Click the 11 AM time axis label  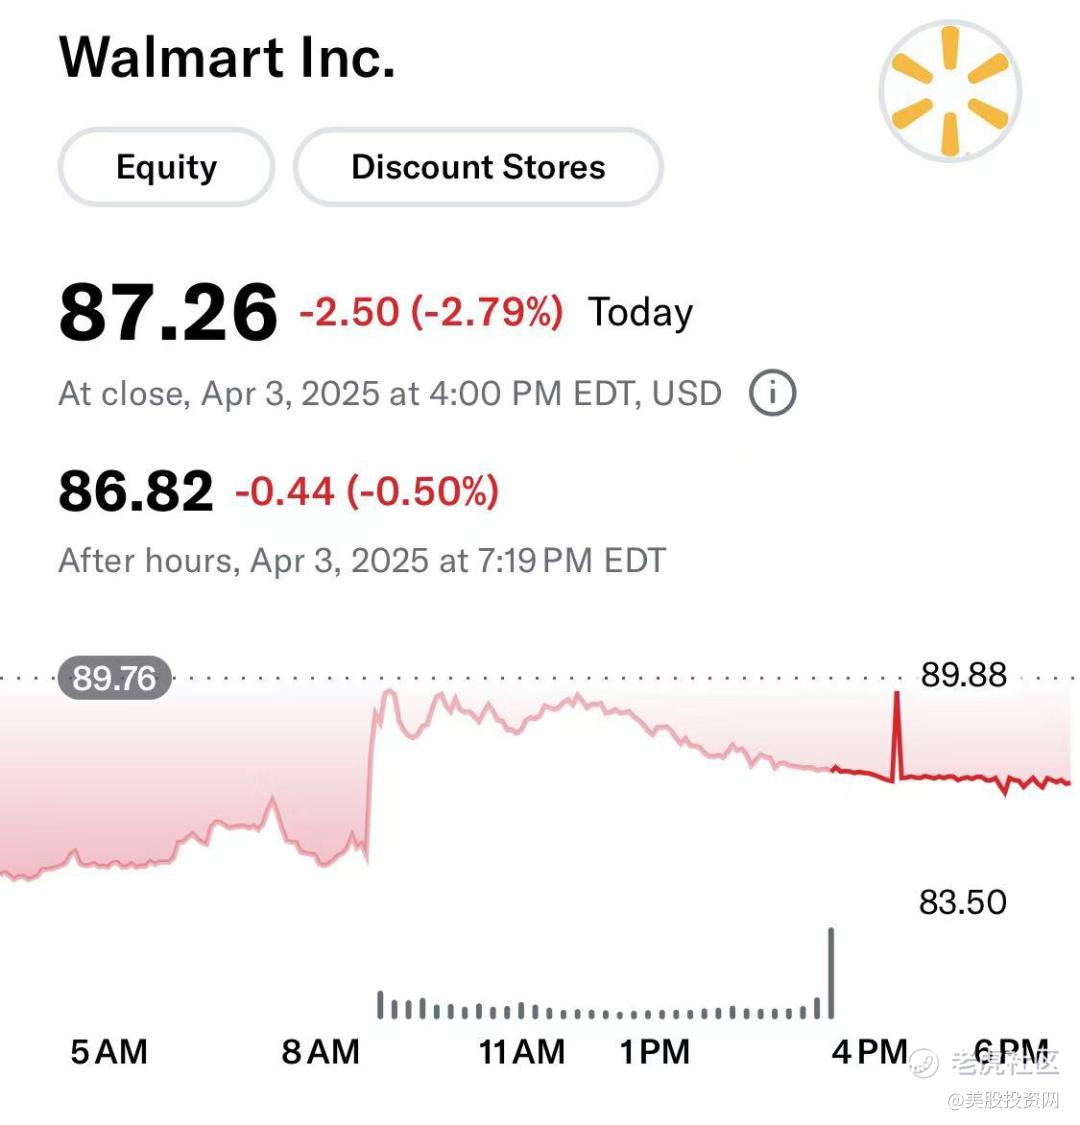pyautogui.click(x=522, y=1053)
